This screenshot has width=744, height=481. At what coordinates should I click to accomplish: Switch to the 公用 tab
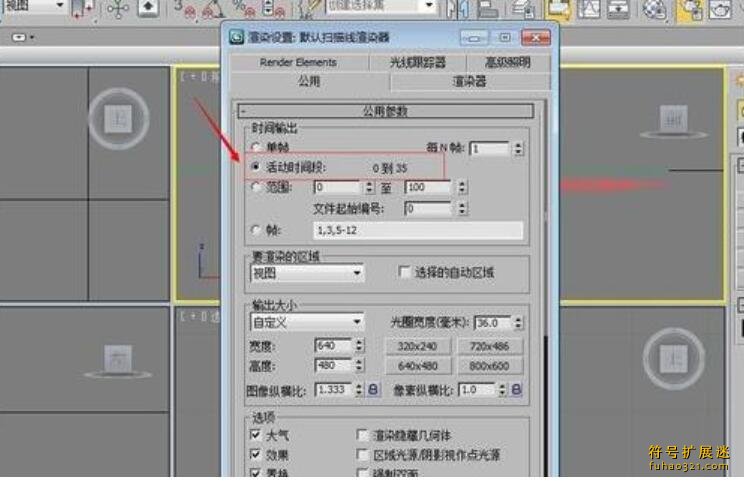tap(309, 81)
